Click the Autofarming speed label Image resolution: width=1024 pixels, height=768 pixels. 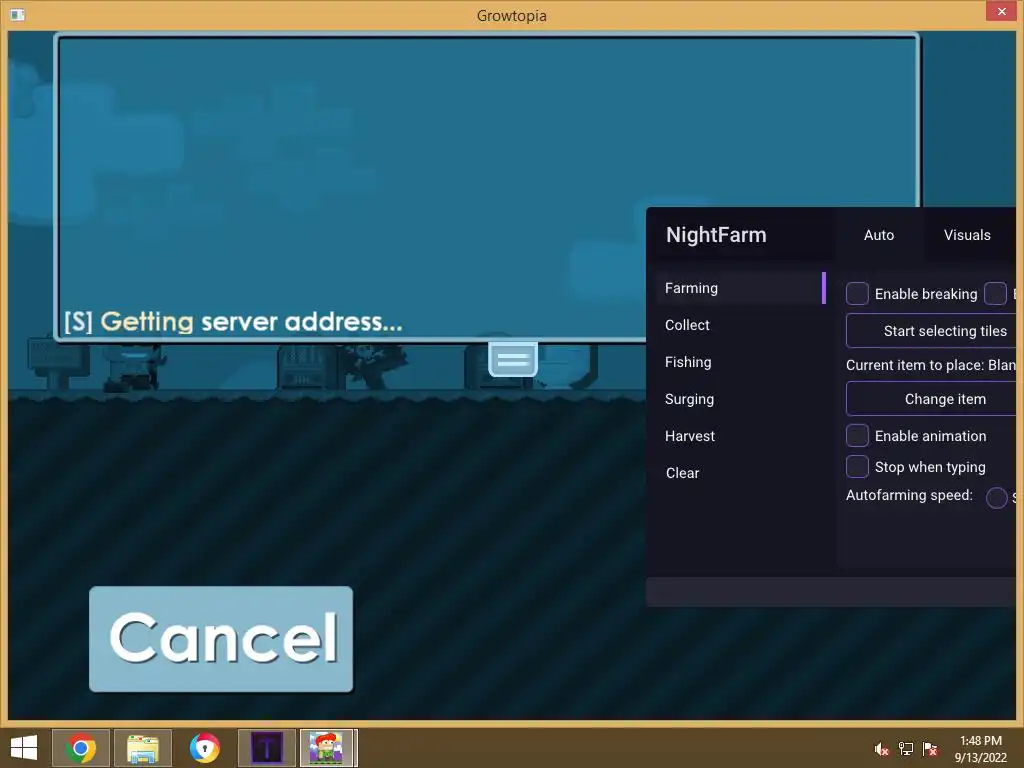tap(909, 495)
